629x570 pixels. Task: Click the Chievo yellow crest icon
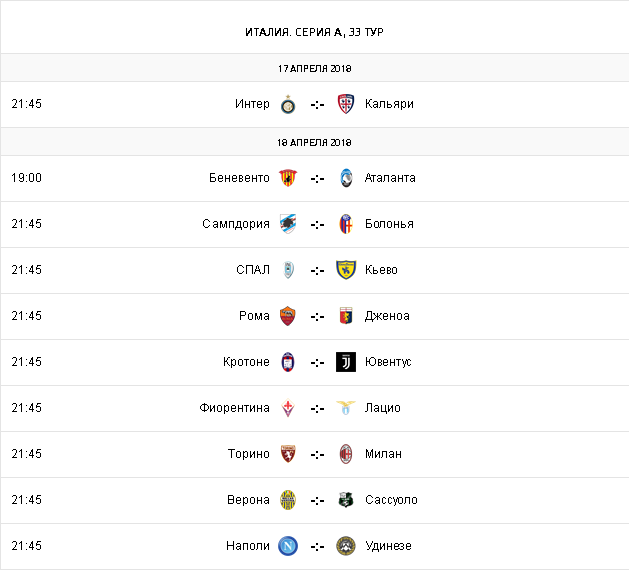pos(346,270)
